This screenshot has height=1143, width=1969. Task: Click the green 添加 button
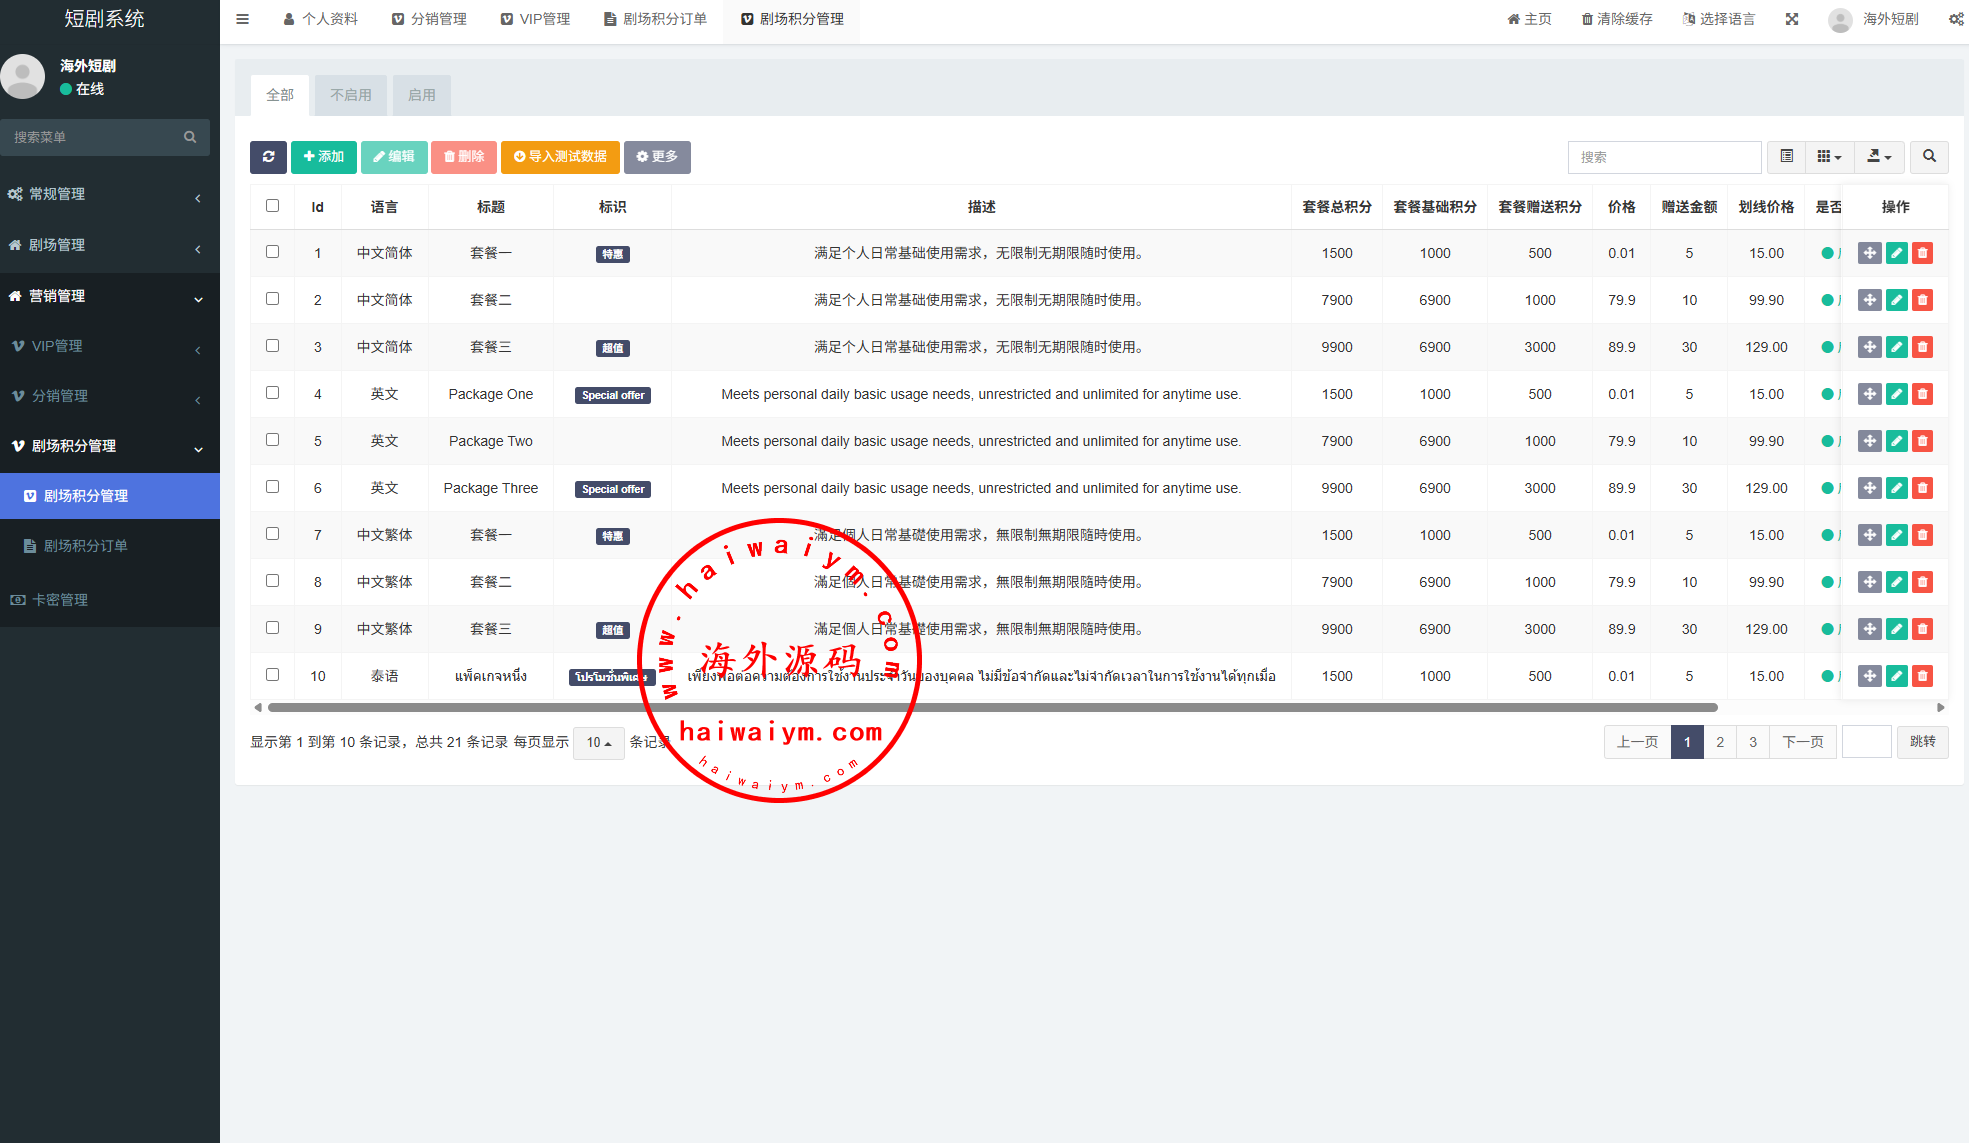pyautogui.click(x=324, y=157)
